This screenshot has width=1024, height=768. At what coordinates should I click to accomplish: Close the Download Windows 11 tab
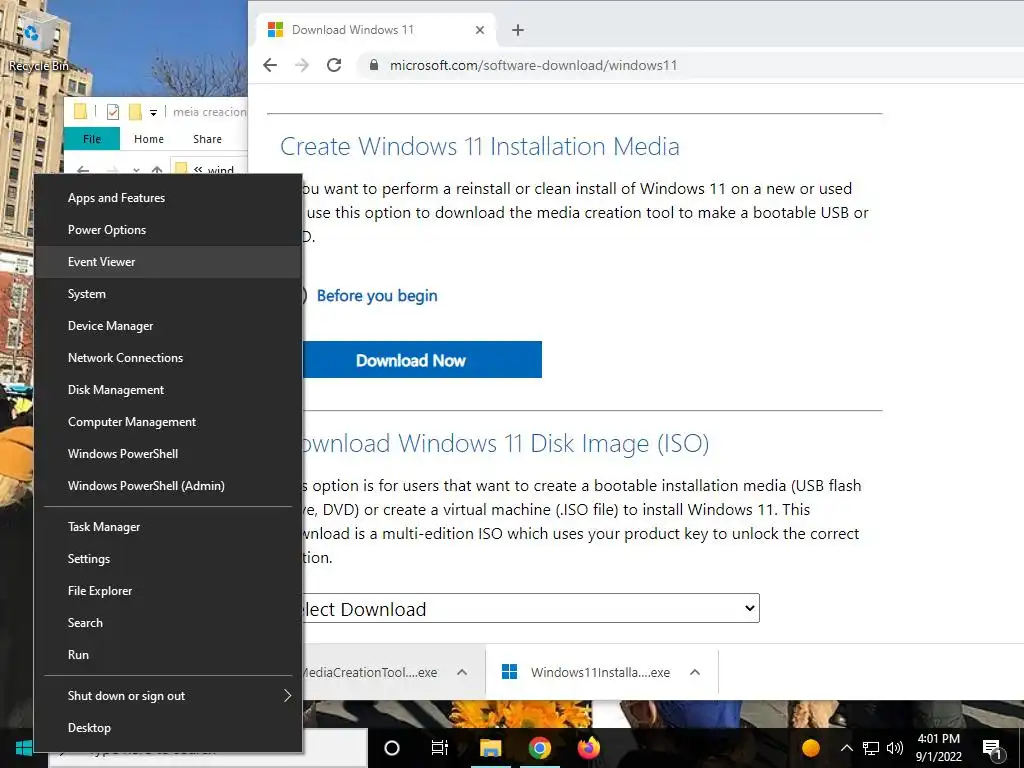pos(480,30)
